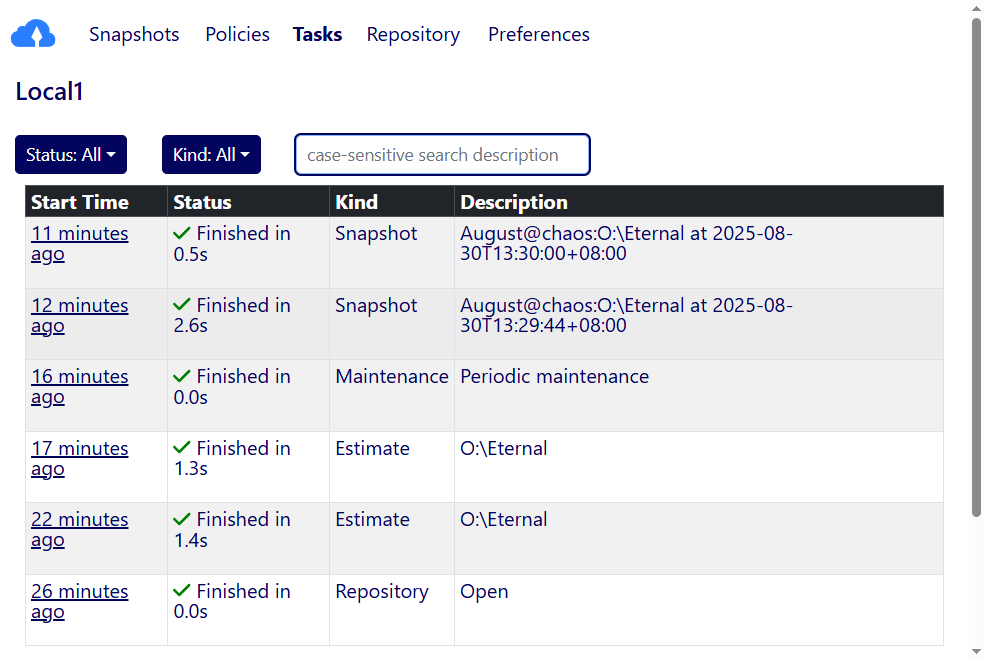Click the Kopia cloud logo icon
The image size is (984, 661).
click(x=33, y=35)
